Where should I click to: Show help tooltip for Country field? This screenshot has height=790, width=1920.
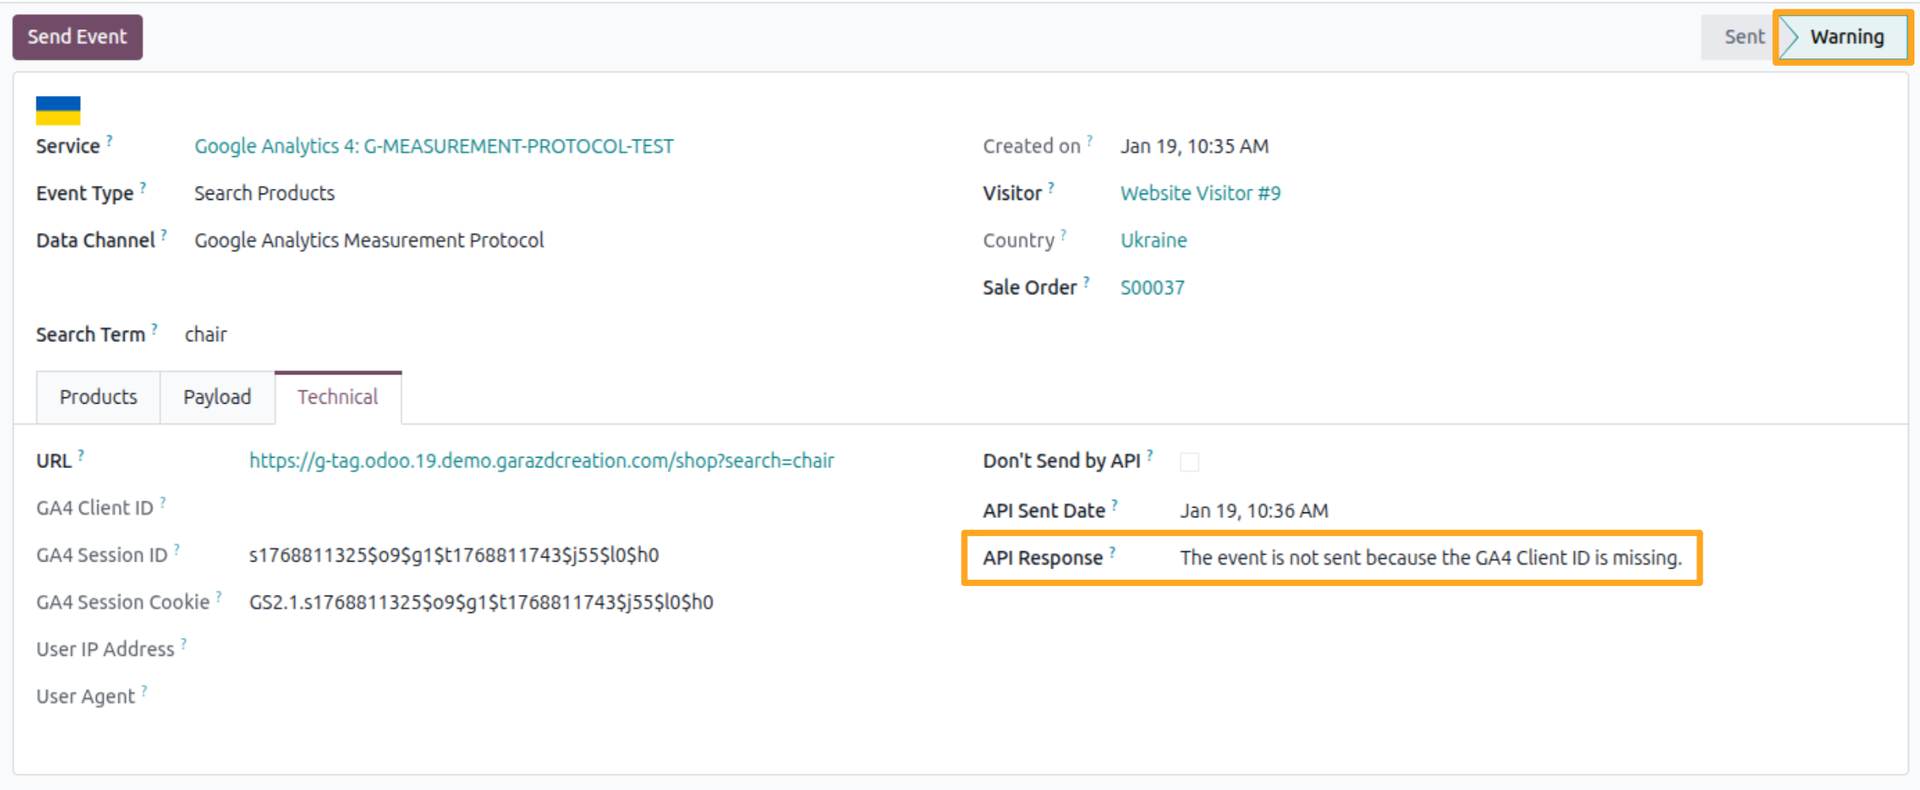(x=1064, y=235)
